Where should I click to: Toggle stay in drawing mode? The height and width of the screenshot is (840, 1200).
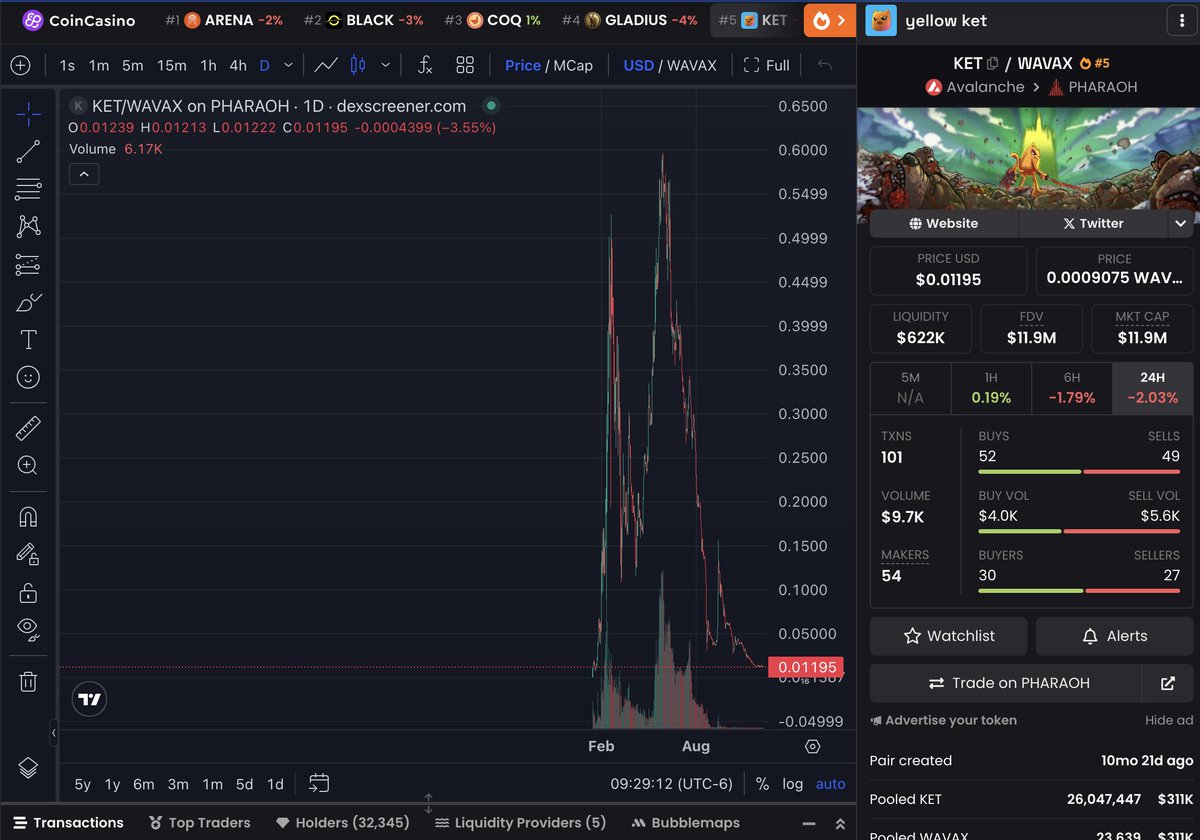[x=28, y=554]
